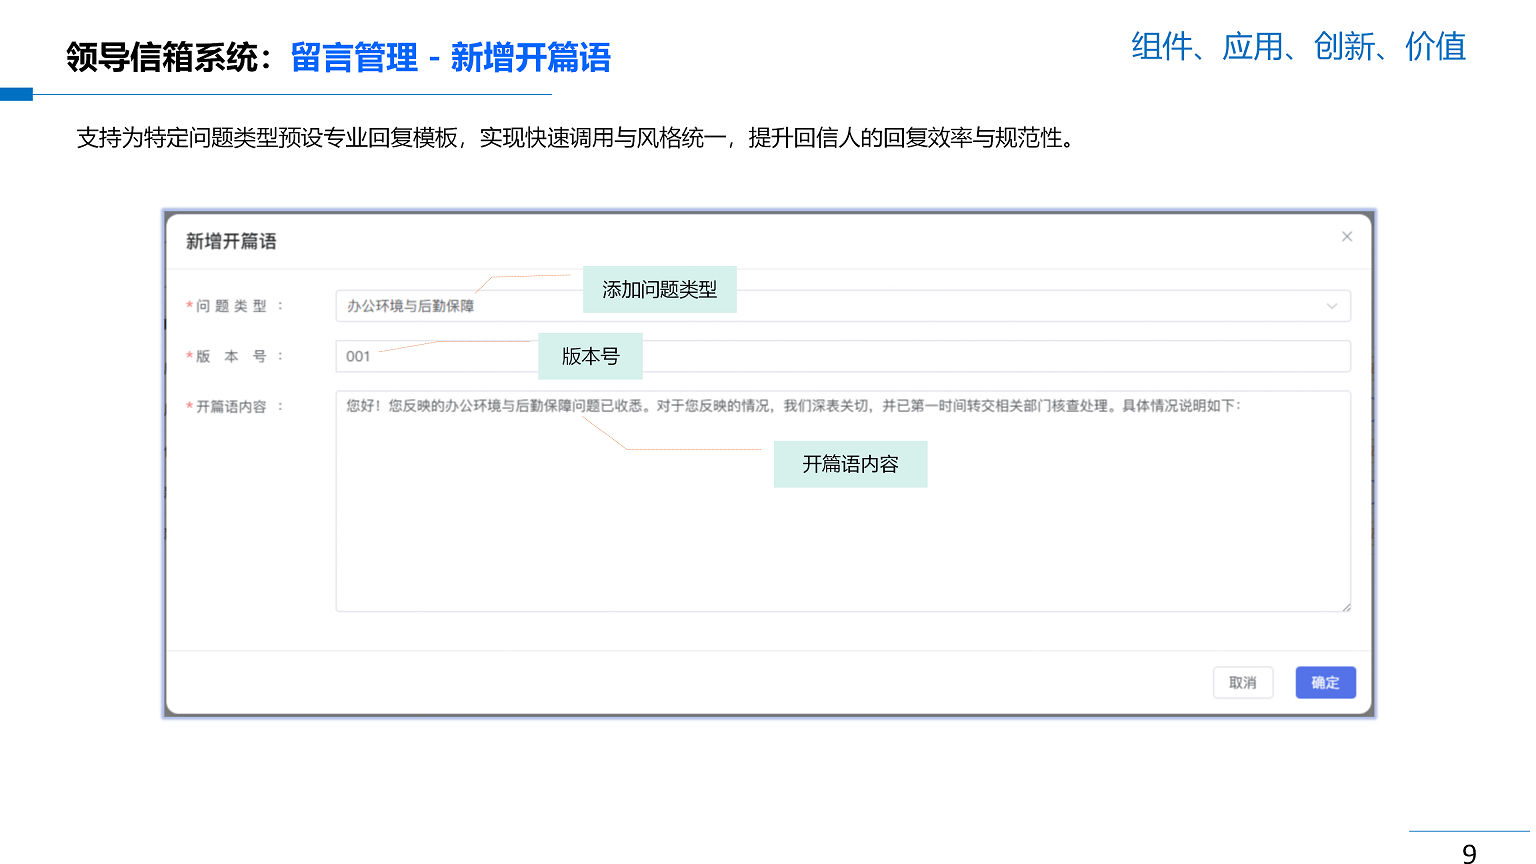Click the required asterisk beside 问题类型
Image resolution: width=1536 pixels, height=864 pixels.
[189, 306]
